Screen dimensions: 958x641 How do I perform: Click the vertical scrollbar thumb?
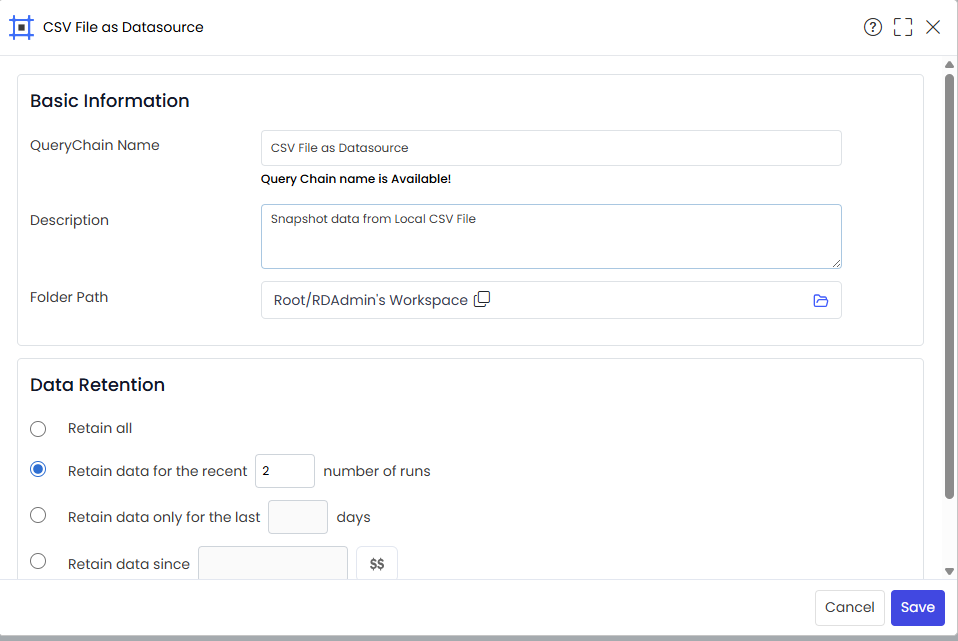click(949, 286)
